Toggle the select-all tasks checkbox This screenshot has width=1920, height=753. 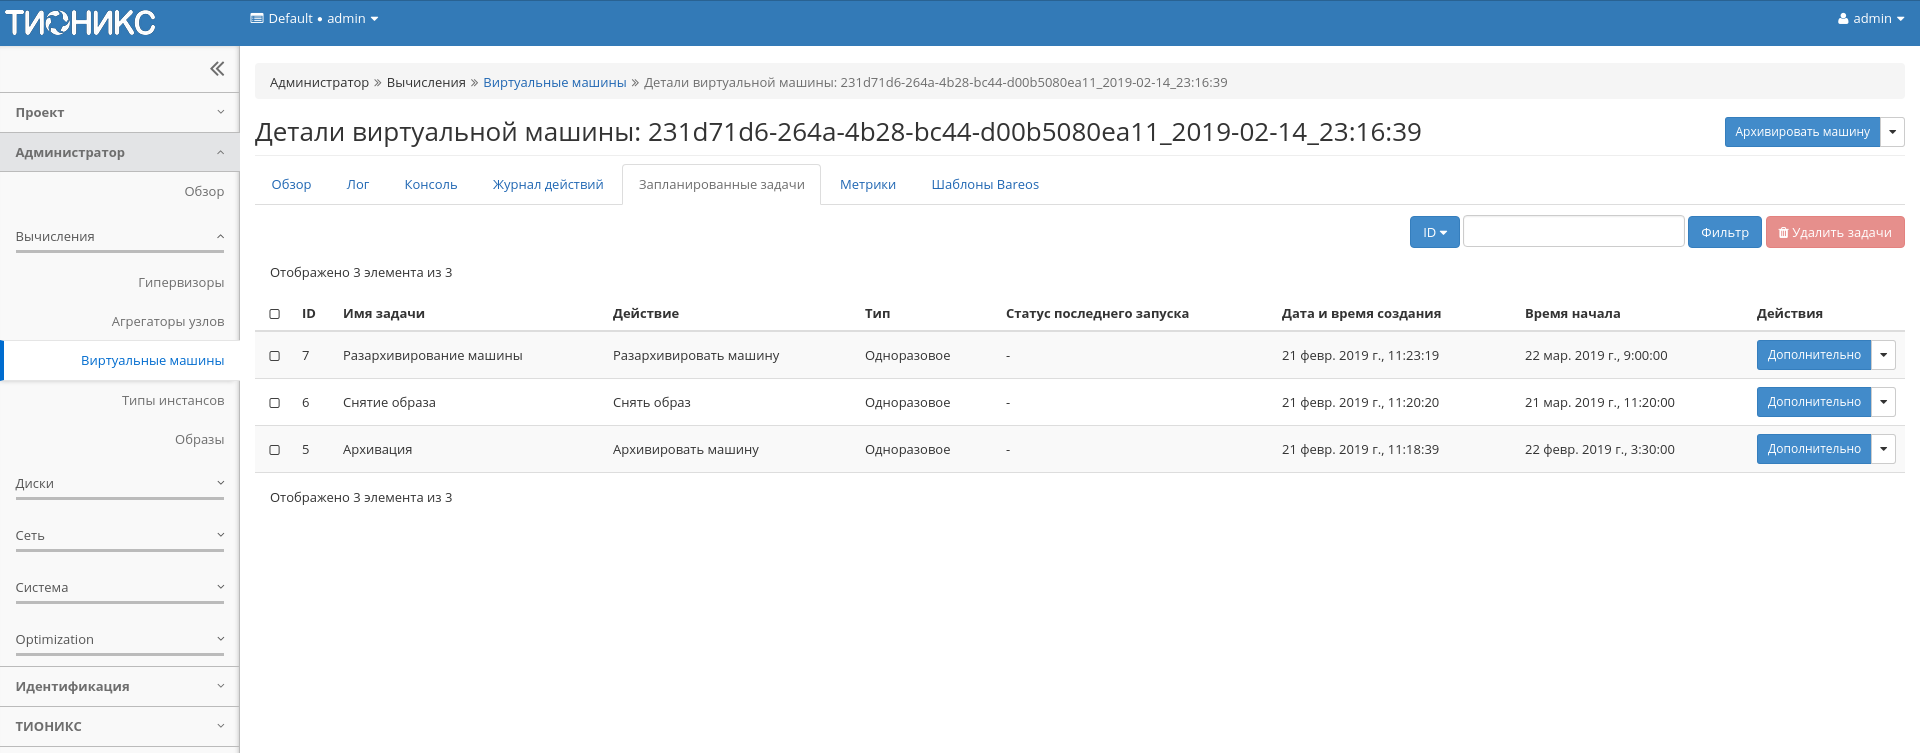point(275,314)
